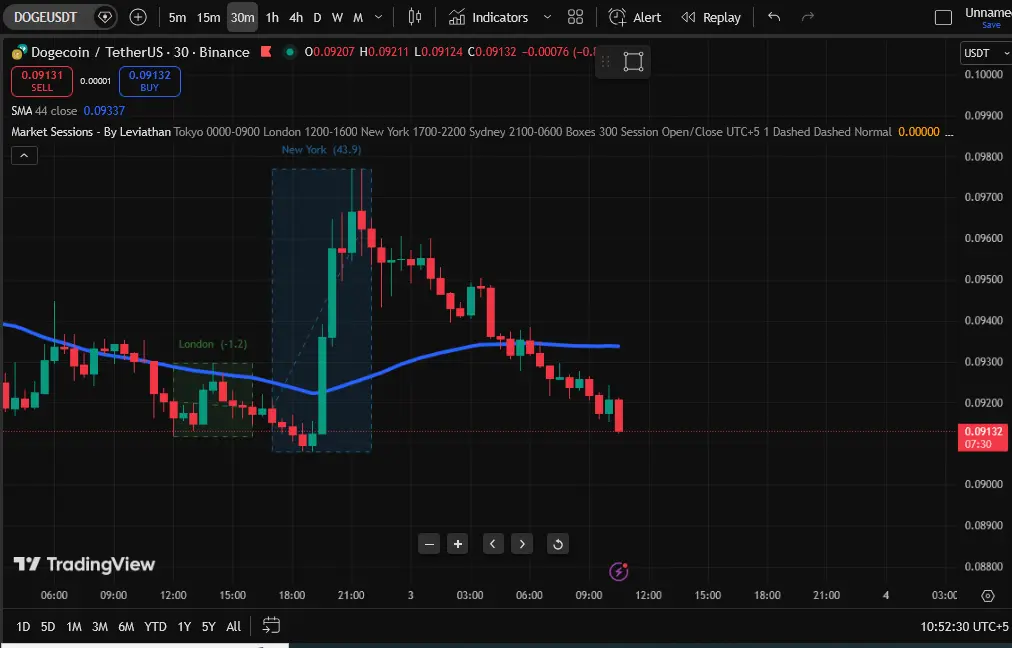Screen dimensions: 1012x648
Task: Click the Save layout link
Action: (x=991, y=25)
